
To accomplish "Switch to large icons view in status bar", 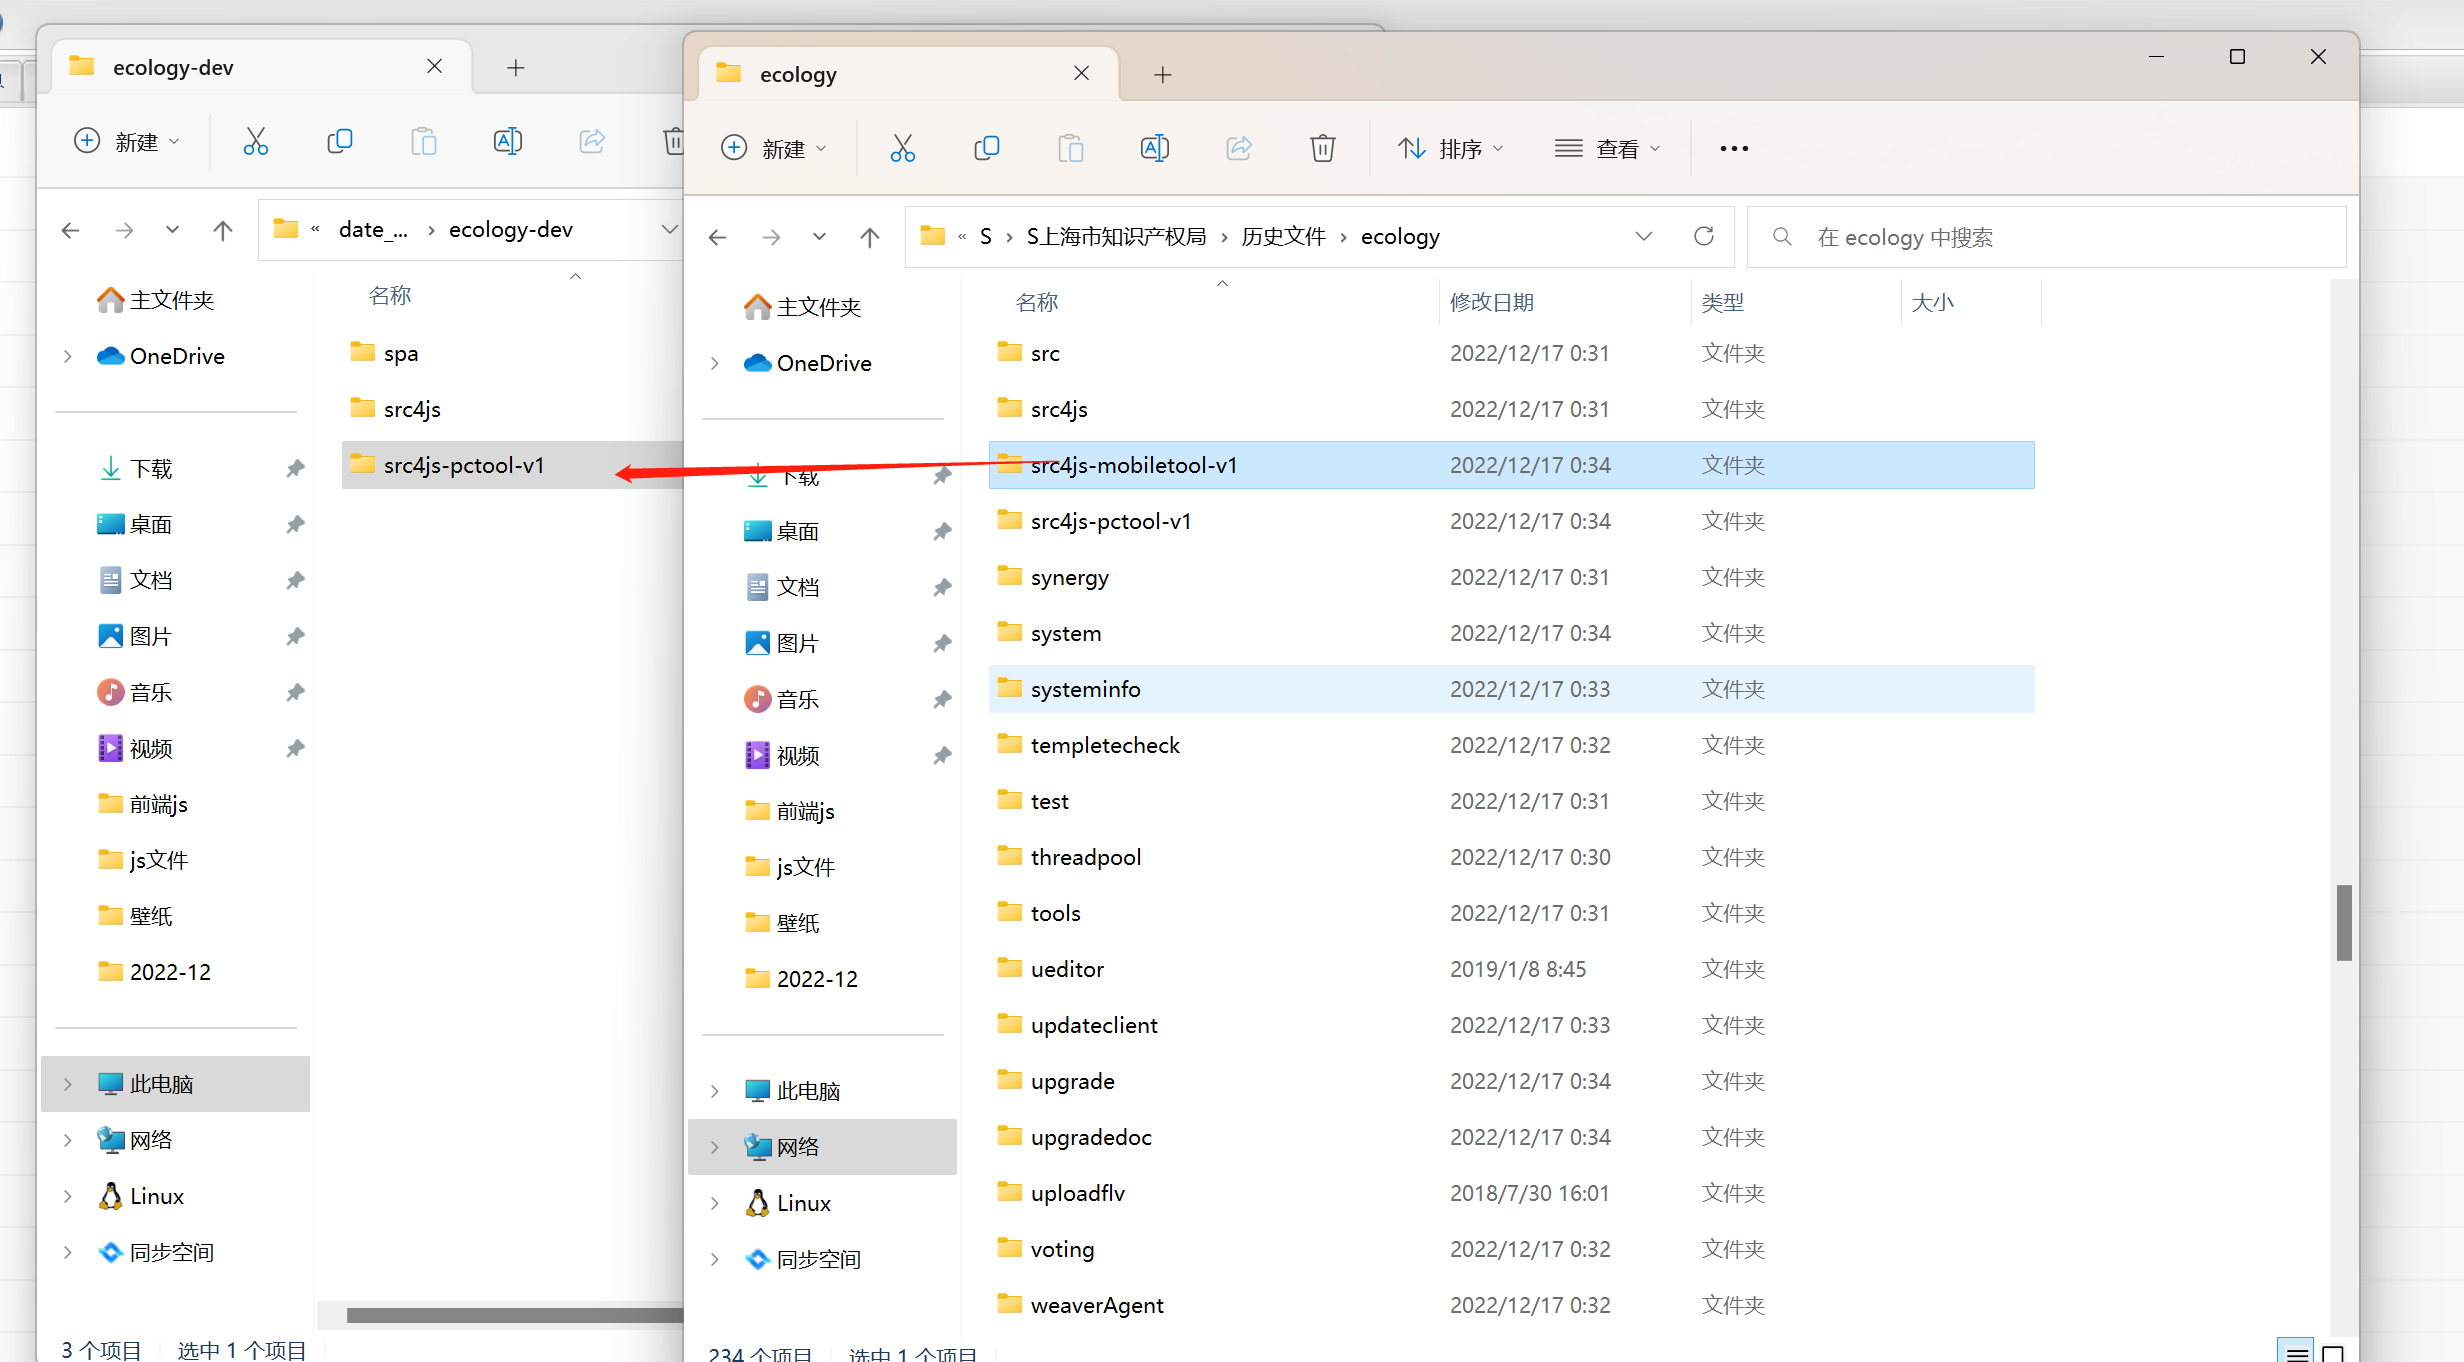I will (x=2332, y=1352).
